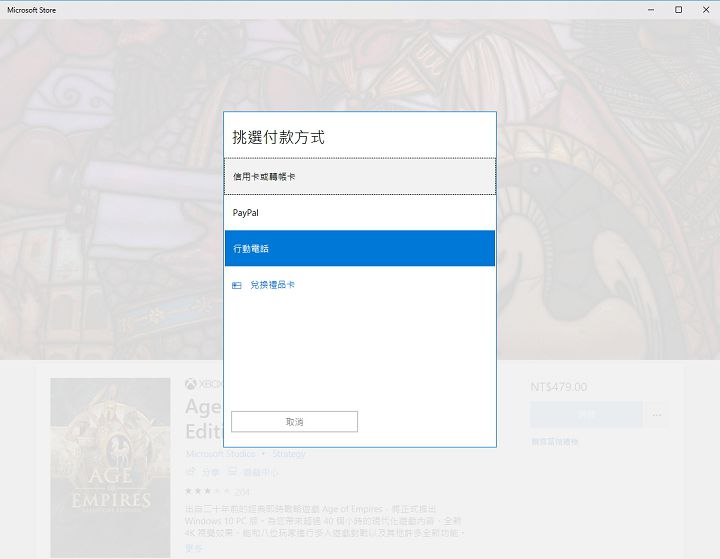
Task: Click the gift card icon
Action: [x=236, y=286]
